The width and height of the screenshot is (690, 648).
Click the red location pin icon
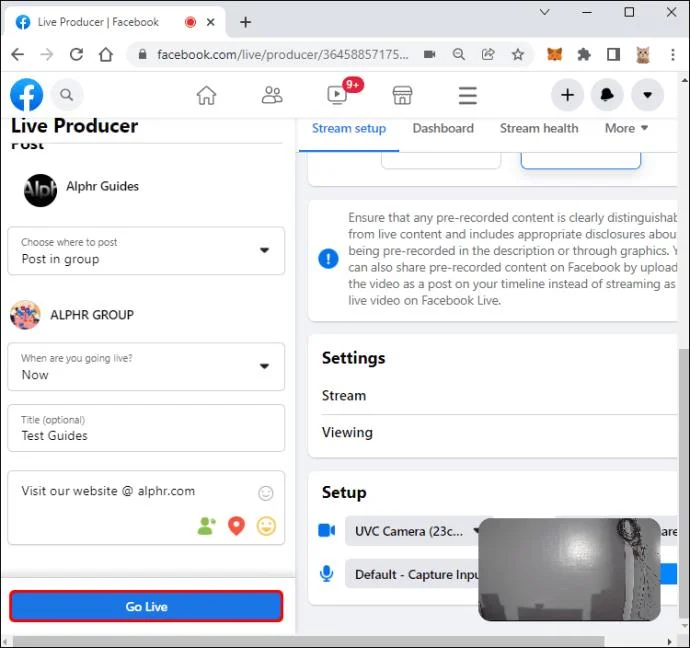click(x=236, y=526)
